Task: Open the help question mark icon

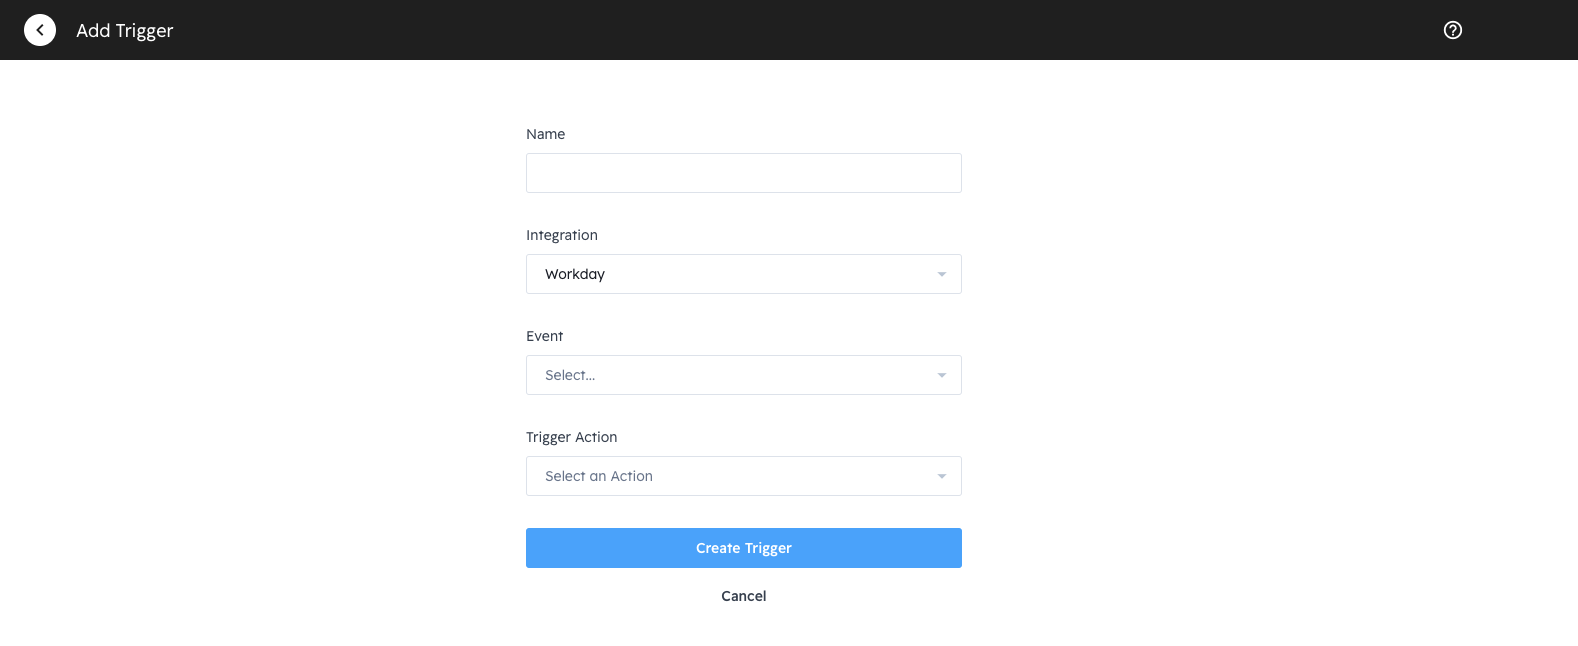Action: click(x=1453, y=30)
